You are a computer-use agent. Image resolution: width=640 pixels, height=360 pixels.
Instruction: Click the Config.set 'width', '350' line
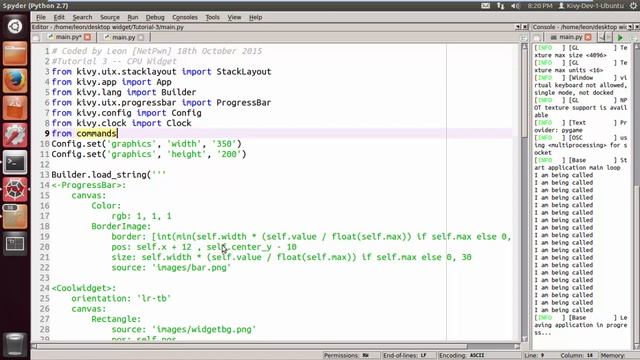click(x=147, y=144)
